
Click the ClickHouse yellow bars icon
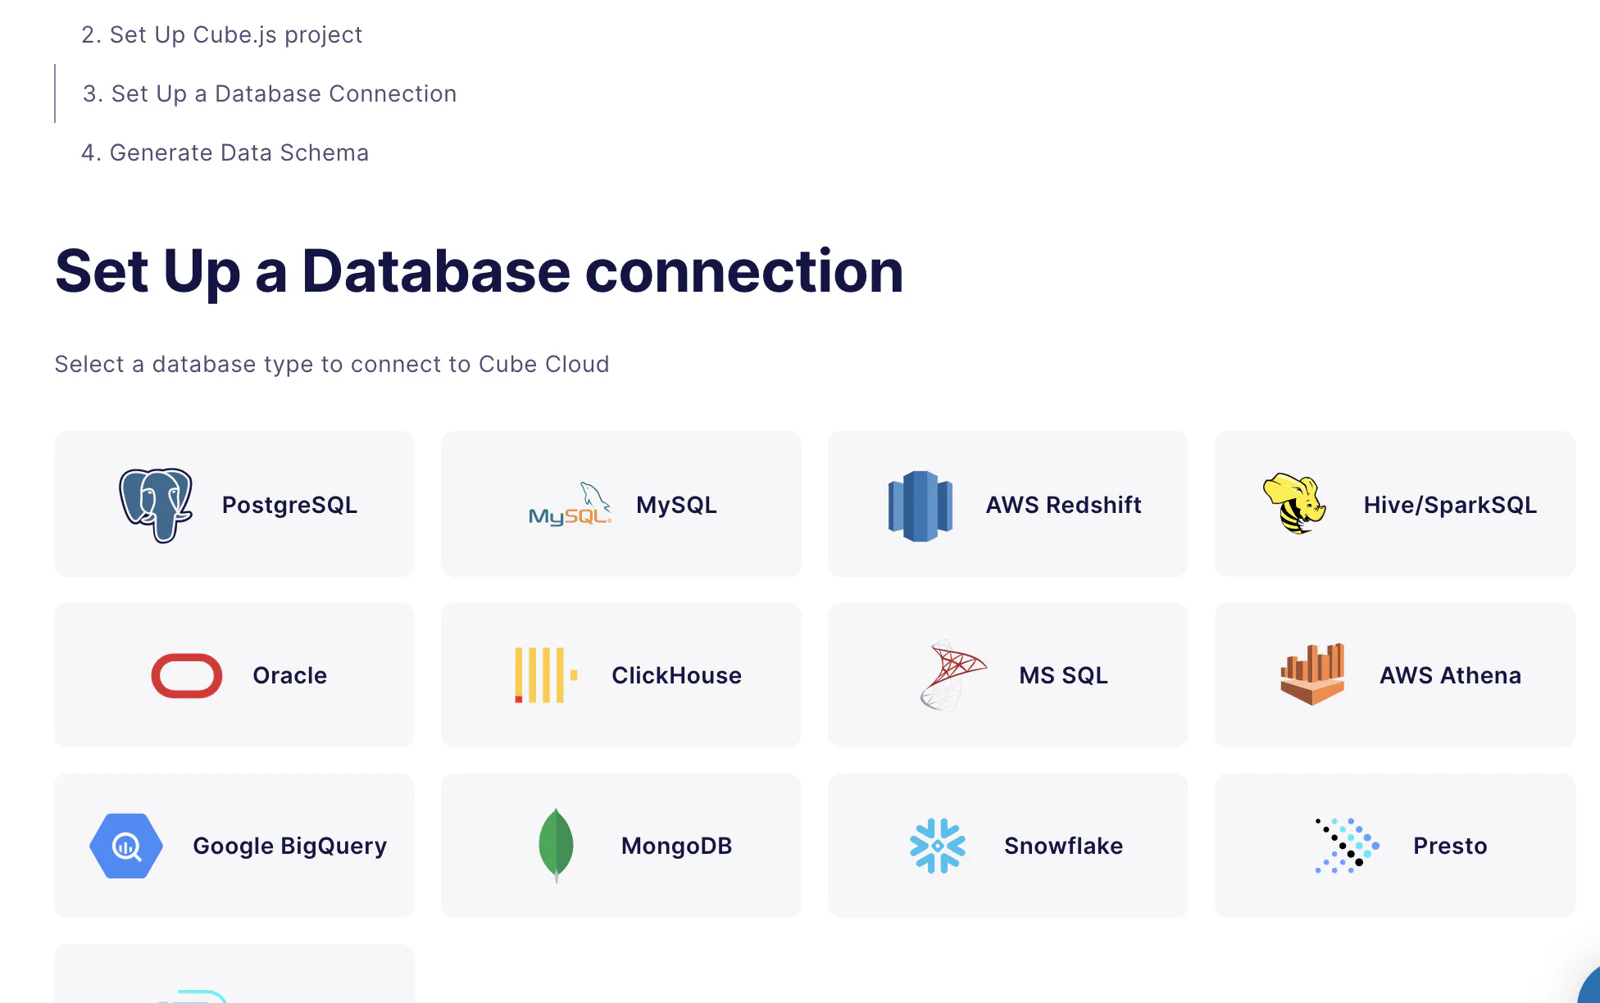546,675
